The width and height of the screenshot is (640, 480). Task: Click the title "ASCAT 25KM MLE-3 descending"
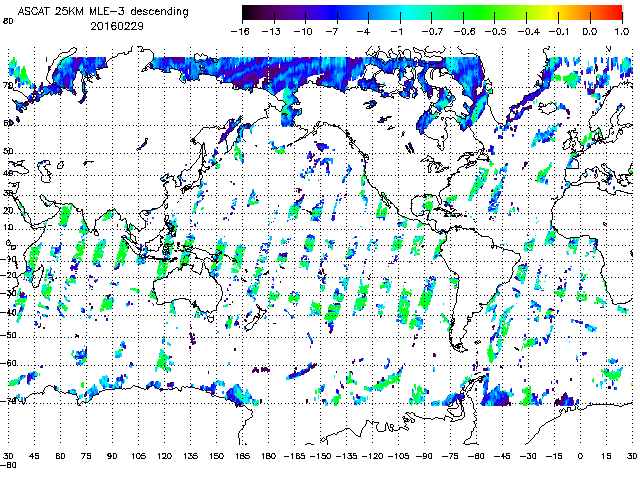click(x=103, y=11)
